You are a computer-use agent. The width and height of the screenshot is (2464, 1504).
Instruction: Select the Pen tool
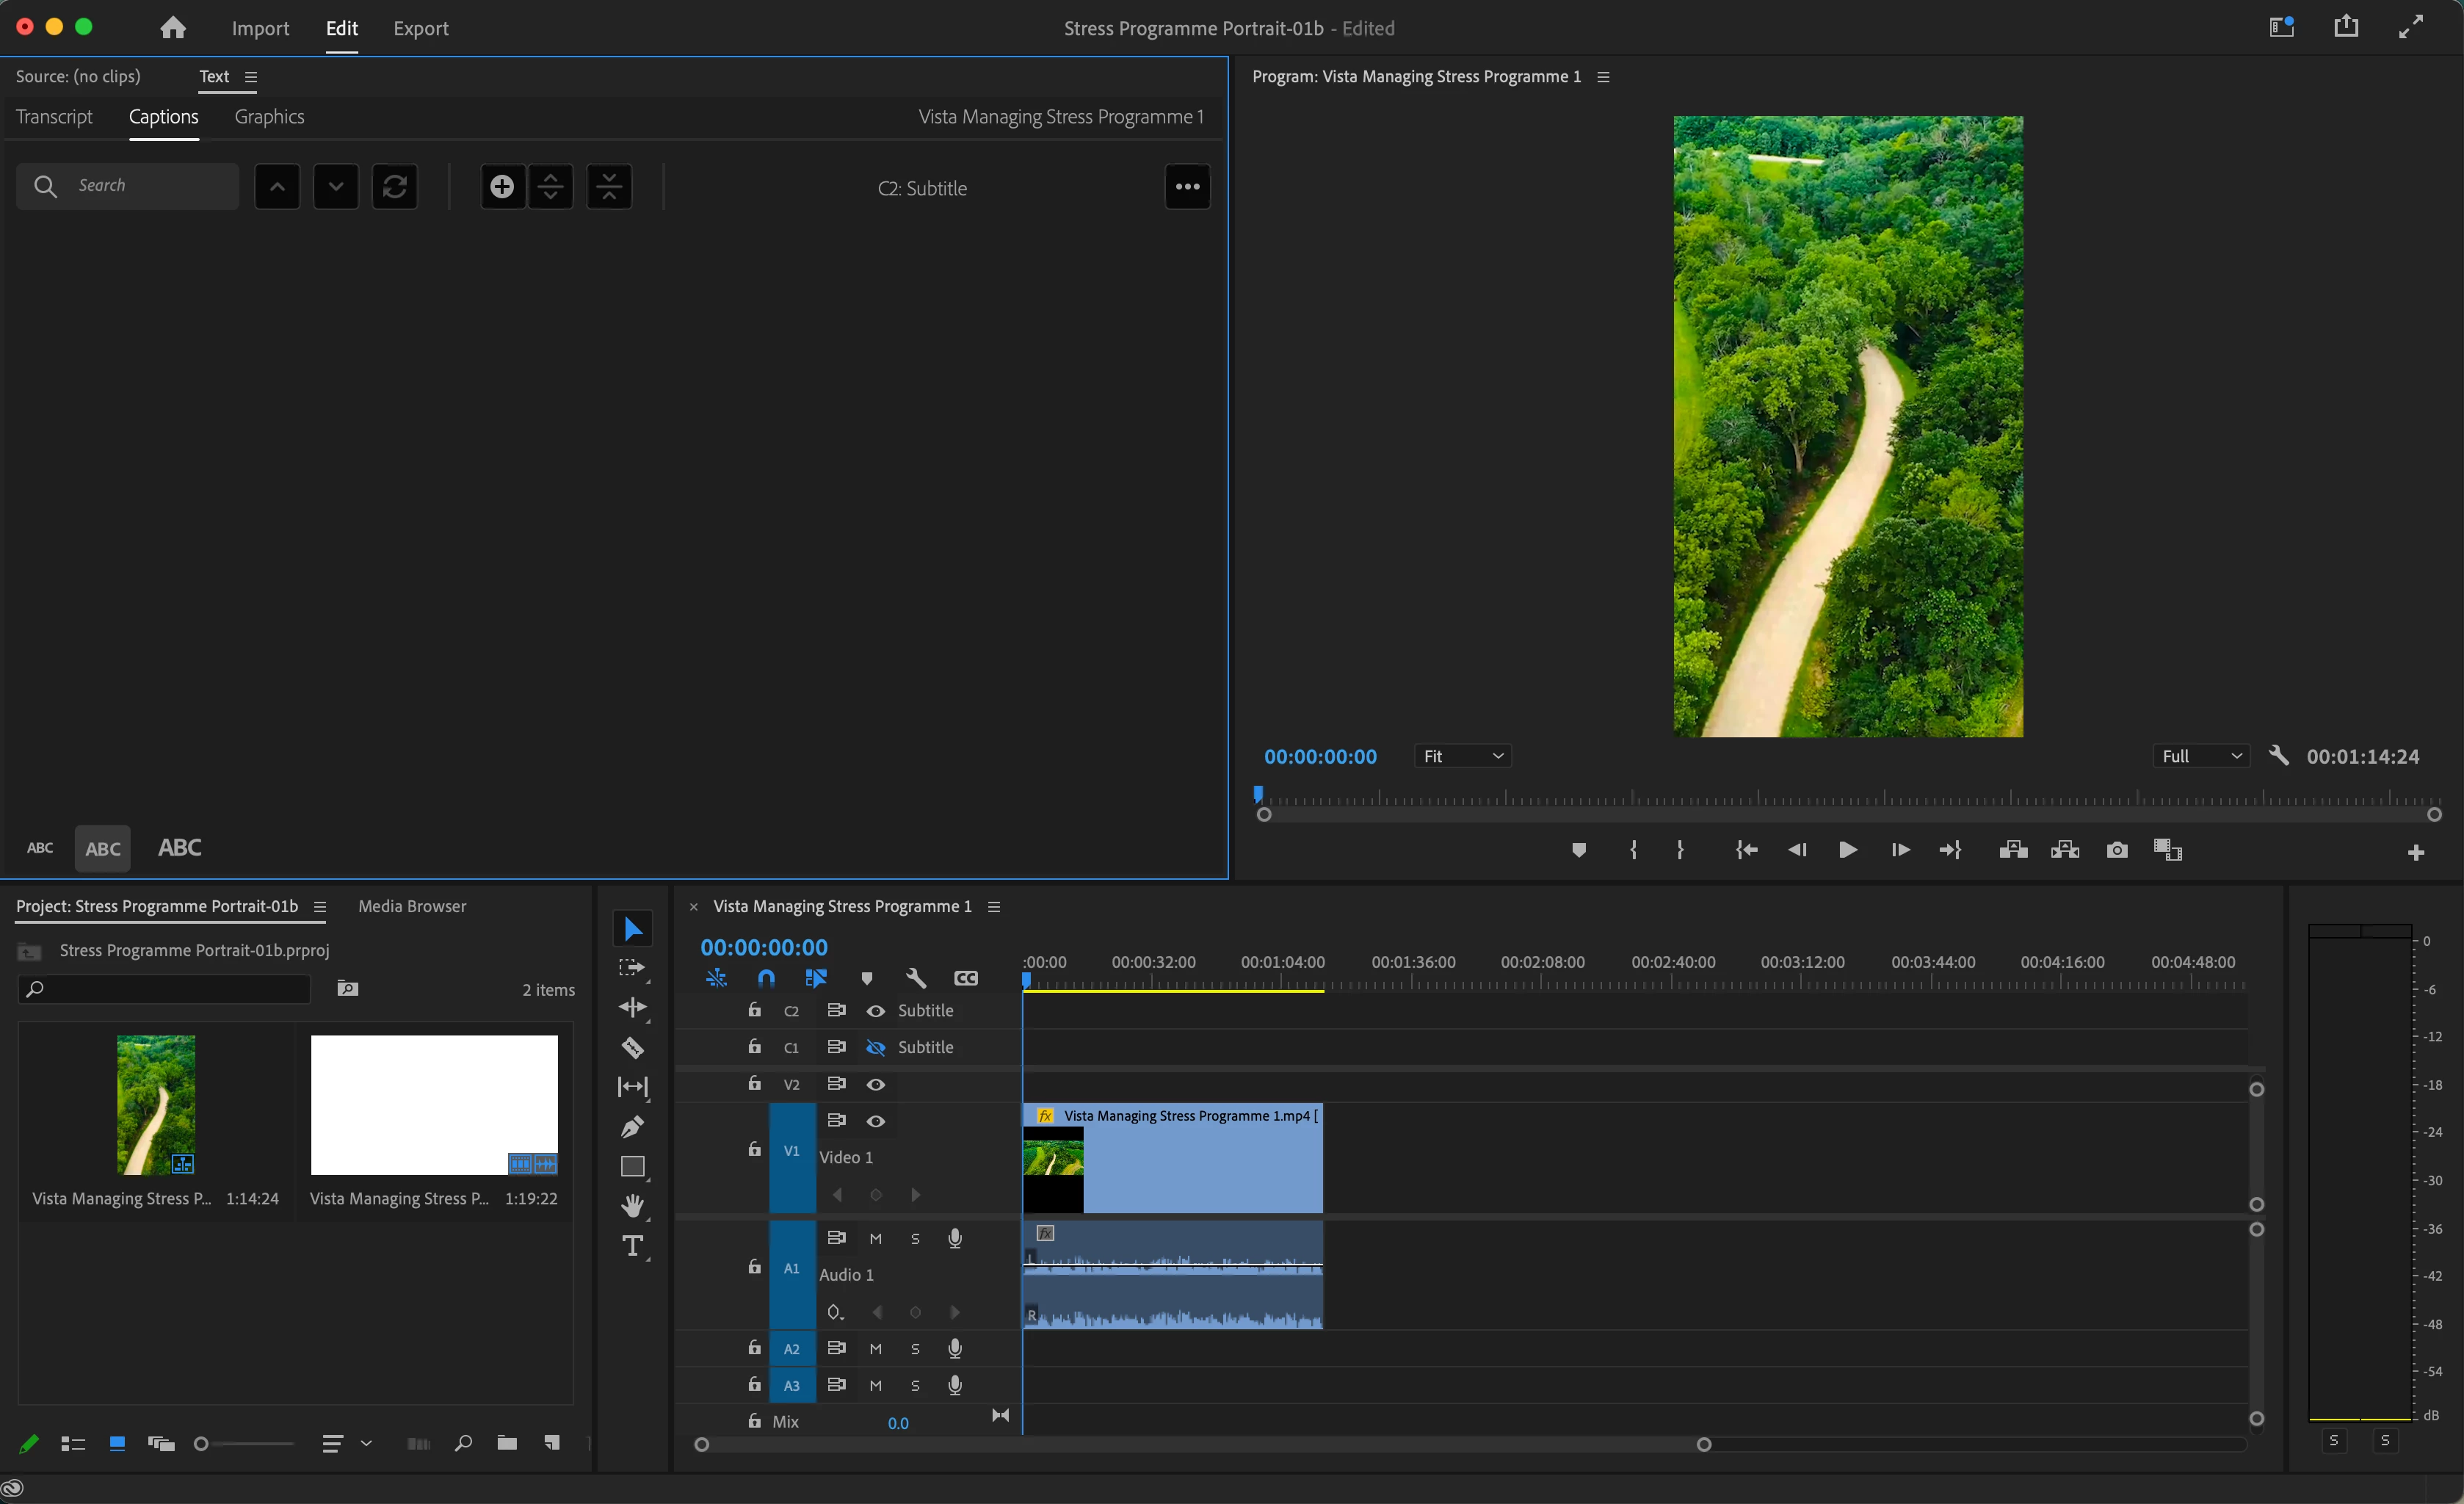pos(632,1127)
